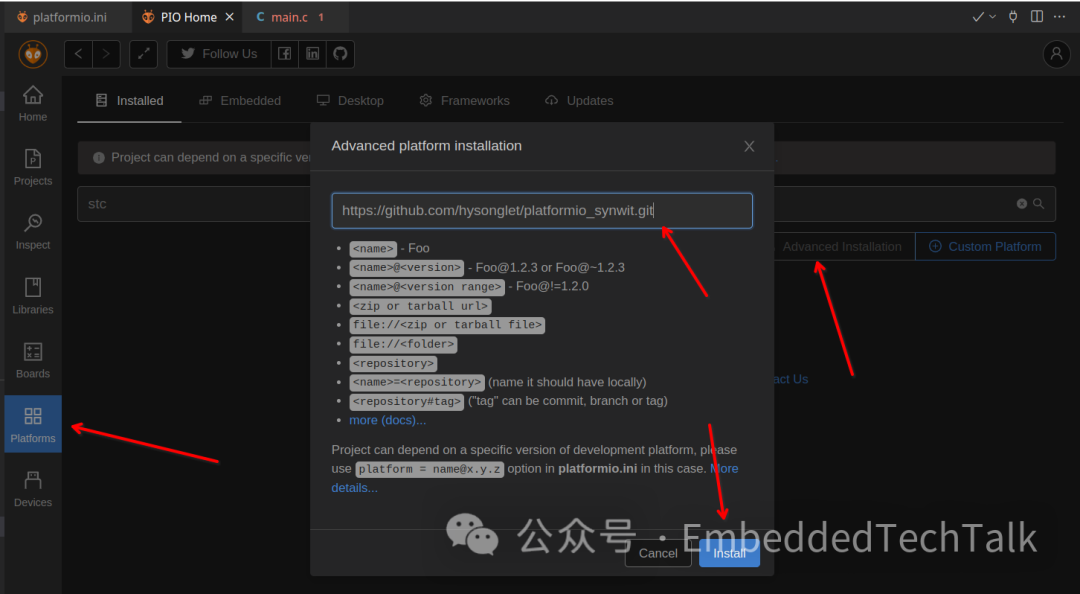Image resolution: width=1080 pixels, height=594 pixels.
Task: Click the PIO Home navigation back arrow
Action: (78, 54)
